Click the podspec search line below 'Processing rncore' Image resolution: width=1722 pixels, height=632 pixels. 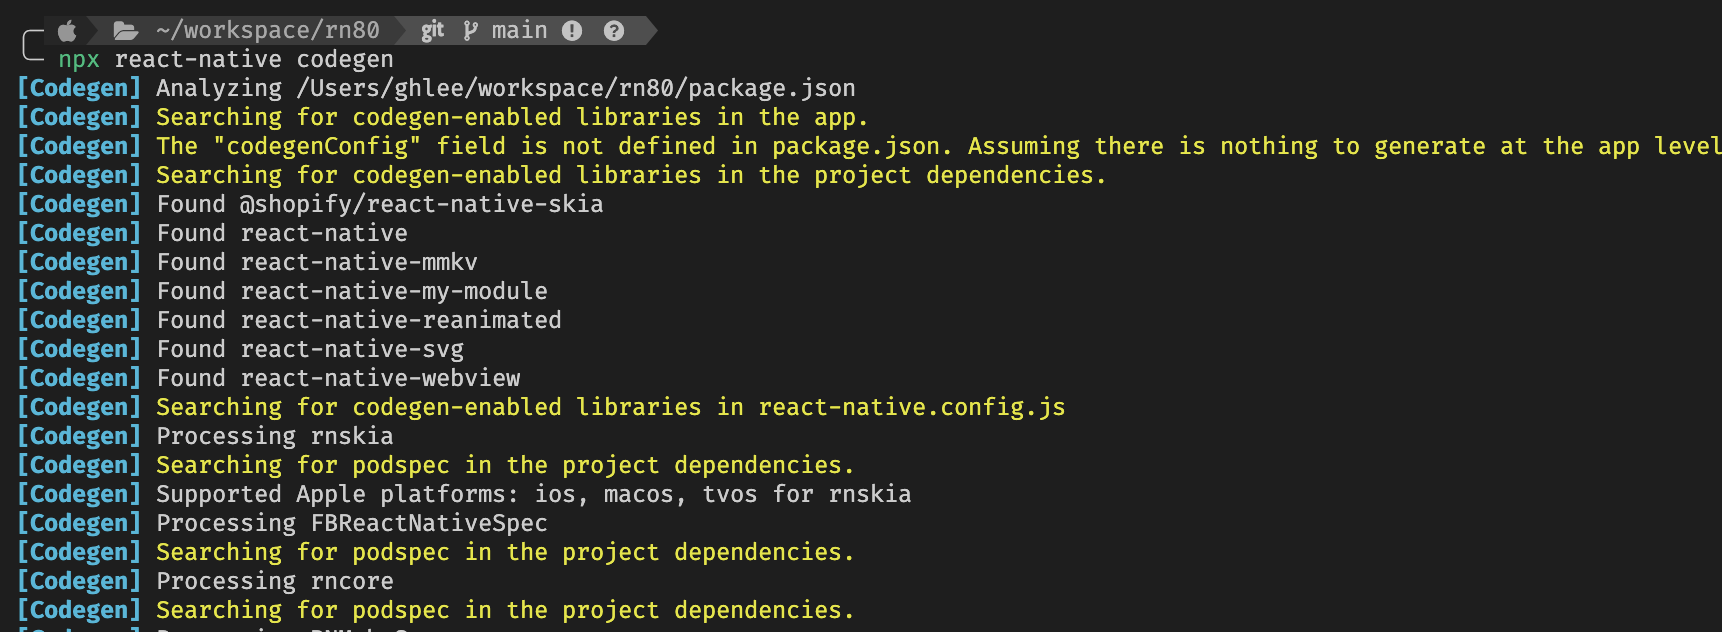pos(505,611)
